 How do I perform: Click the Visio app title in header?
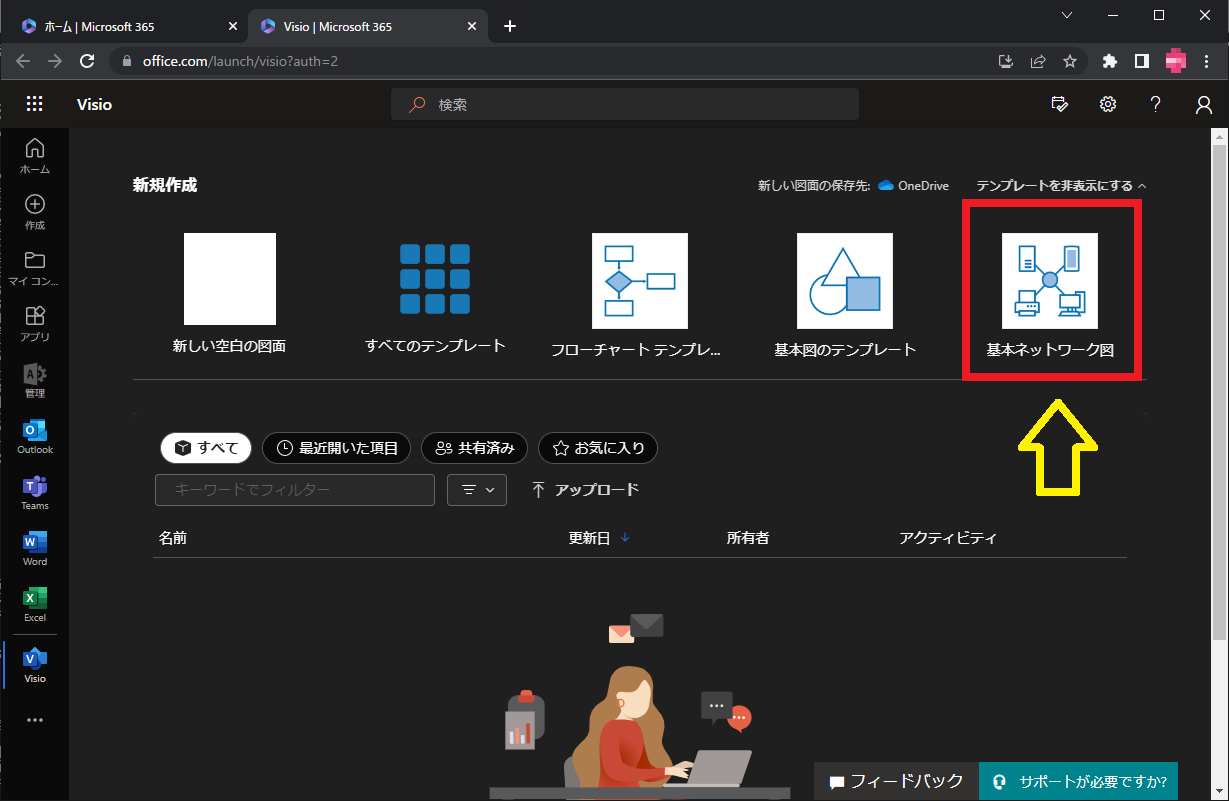click(94, 104)
